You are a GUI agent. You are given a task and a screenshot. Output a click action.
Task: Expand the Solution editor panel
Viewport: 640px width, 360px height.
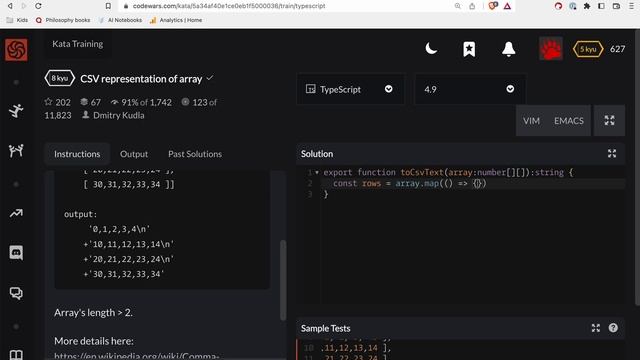point(612,153)
